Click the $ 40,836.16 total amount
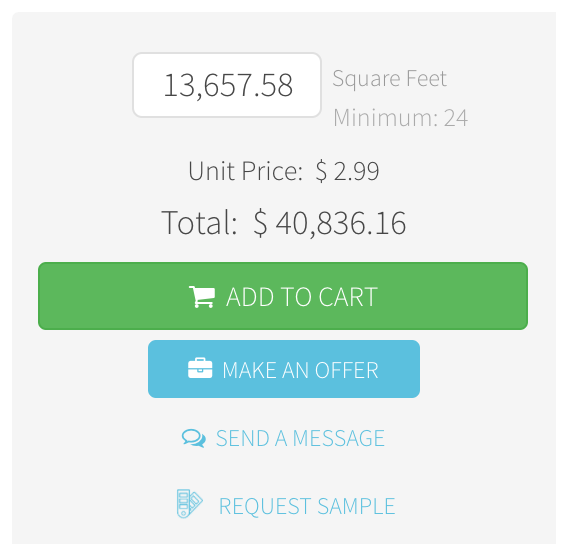The width and height of the screenshot is (568, 544). pos(330,223)
